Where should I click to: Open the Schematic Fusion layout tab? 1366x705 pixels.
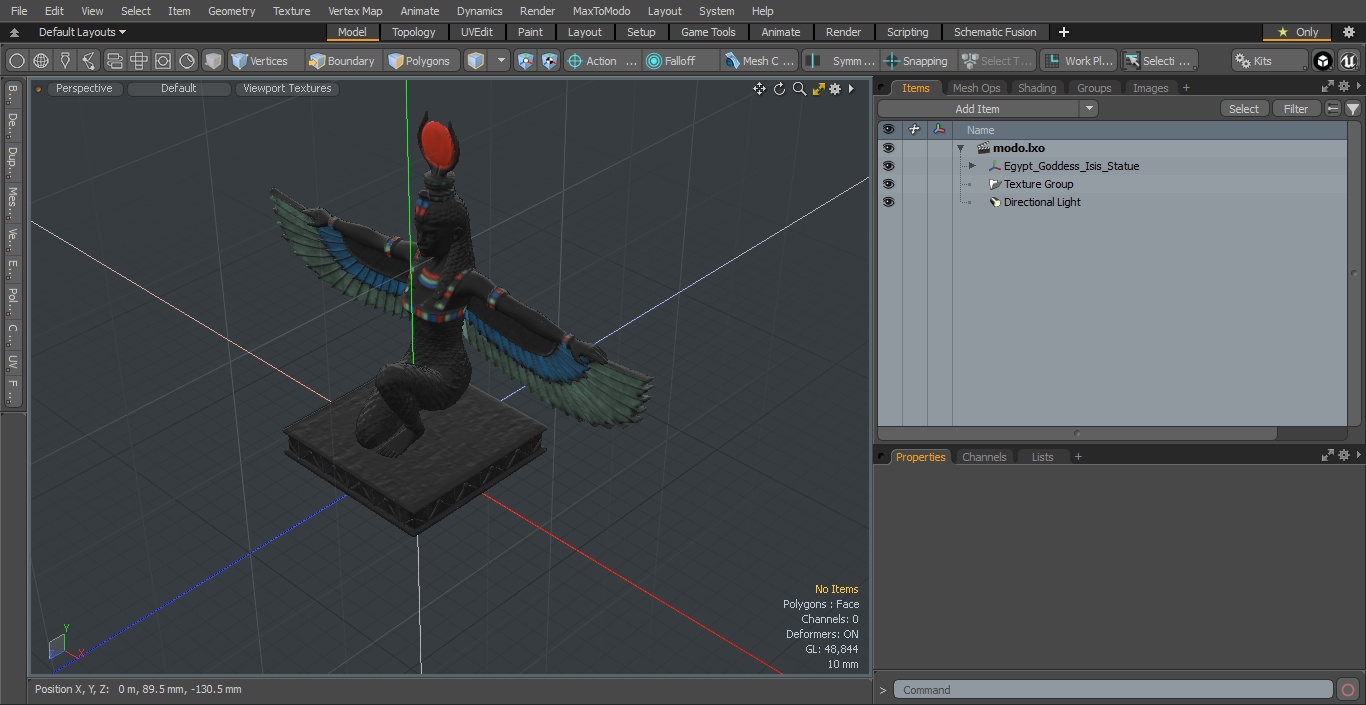(995, 32)
